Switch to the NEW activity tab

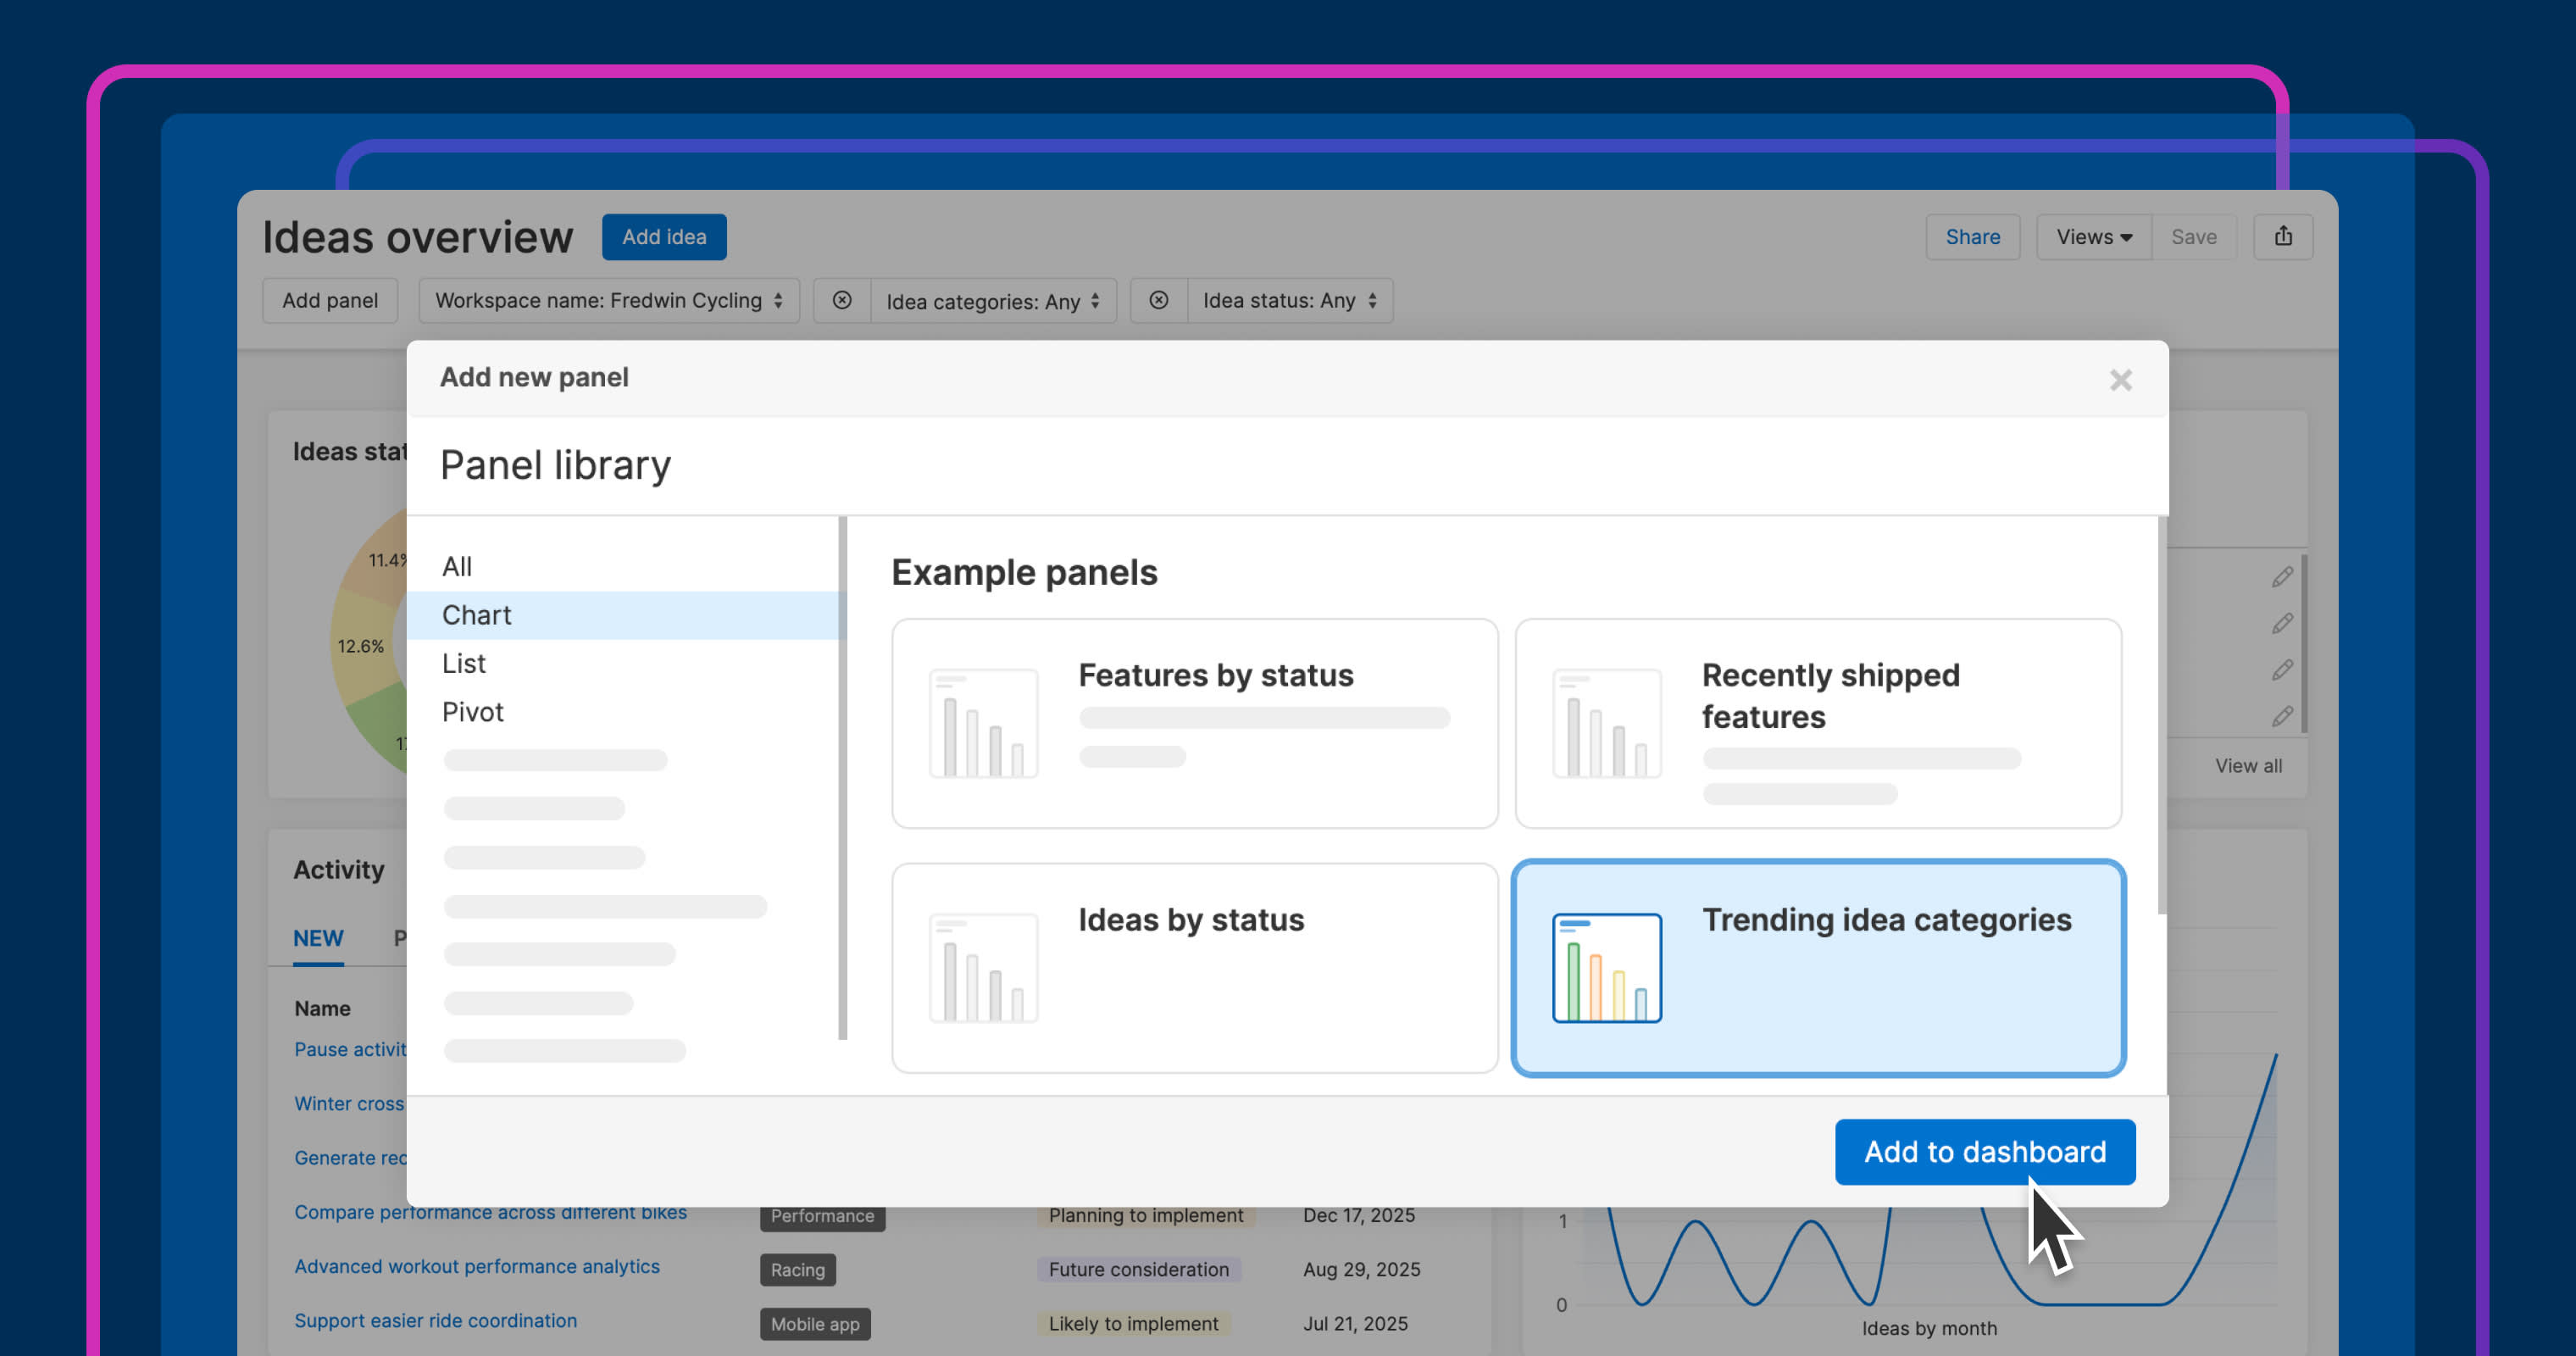click(317, 938)
